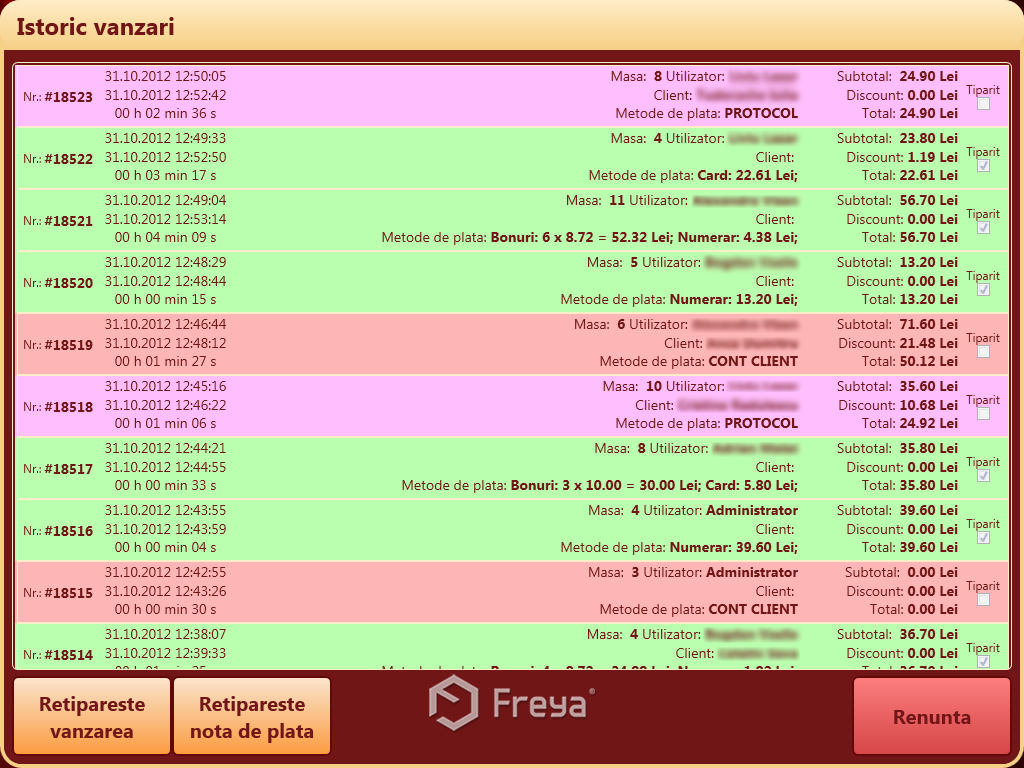Toggle Tiparit checkbox for sale #18522
This screenshot has height=768, width=1024.
coord(983,166)
